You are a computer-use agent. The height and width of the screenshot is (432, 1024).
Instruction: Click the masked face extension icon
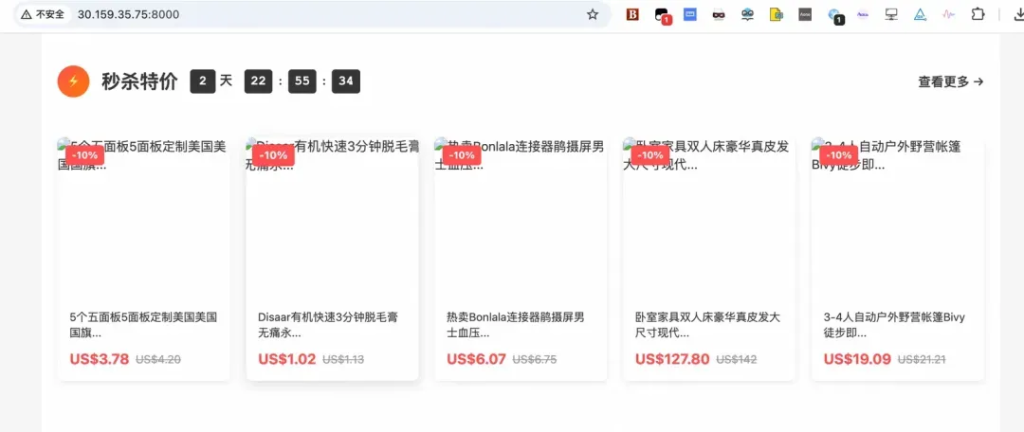point(718,14)
